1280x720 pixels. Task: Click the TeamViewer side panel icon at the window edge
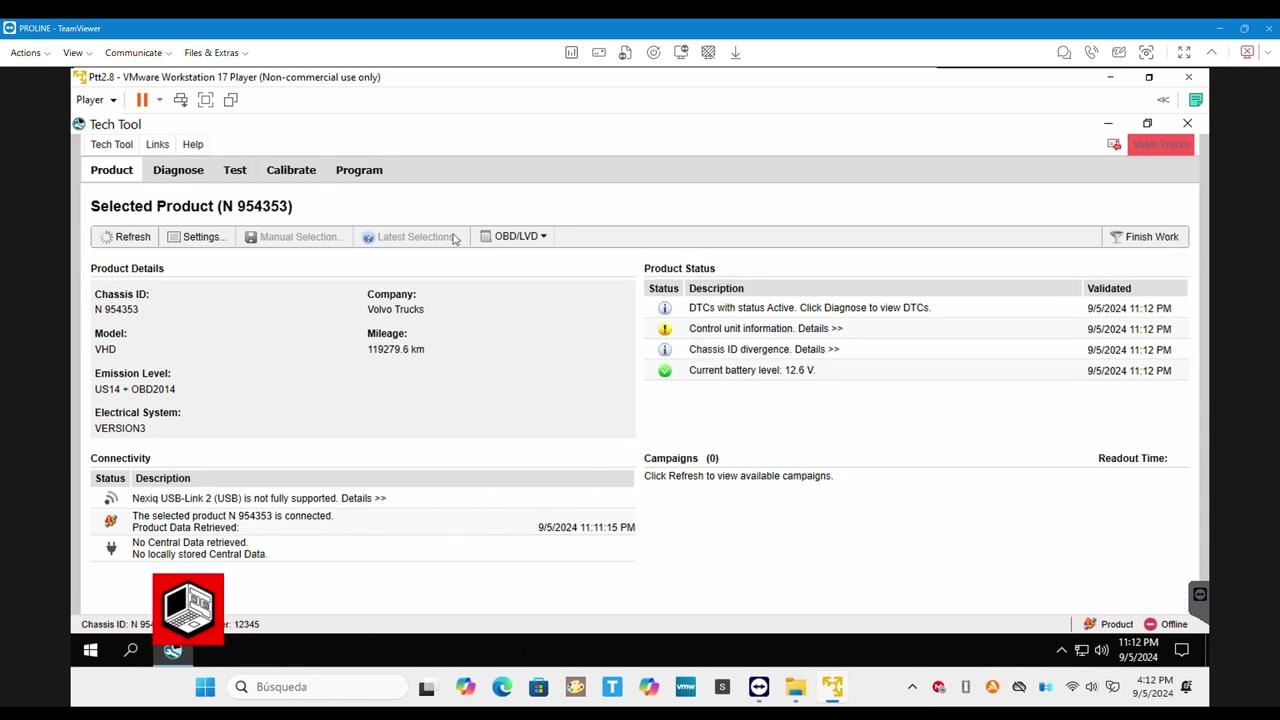pyautogui.click(x=1200, y=595)
